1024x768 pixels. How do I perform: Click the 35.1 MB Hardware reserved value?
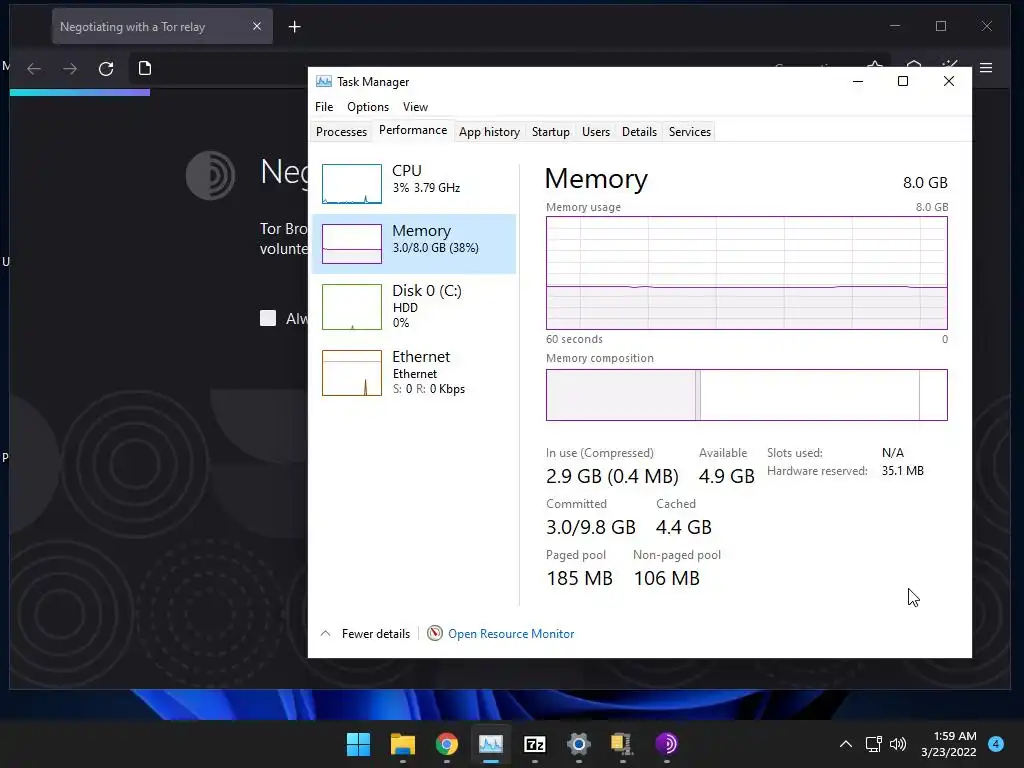[x=903, y=471]
